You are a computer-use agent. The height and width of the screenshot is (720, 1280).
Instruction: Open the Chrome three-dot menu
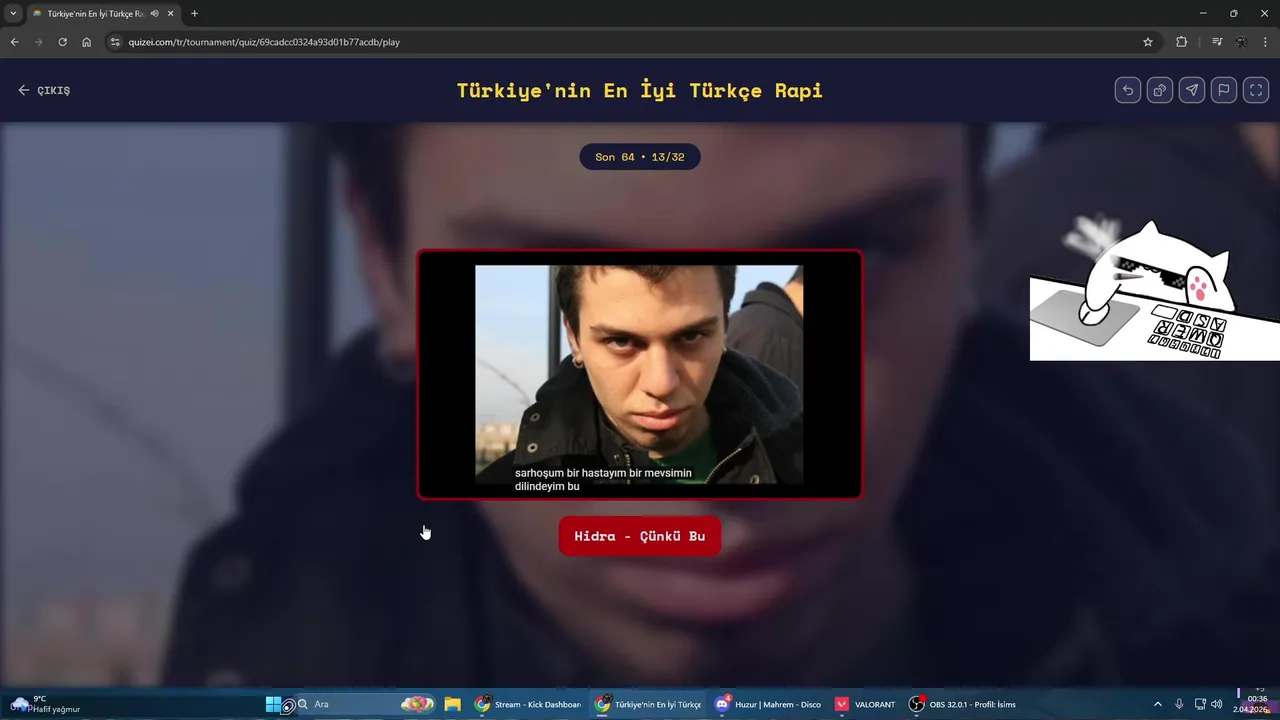1266,42
